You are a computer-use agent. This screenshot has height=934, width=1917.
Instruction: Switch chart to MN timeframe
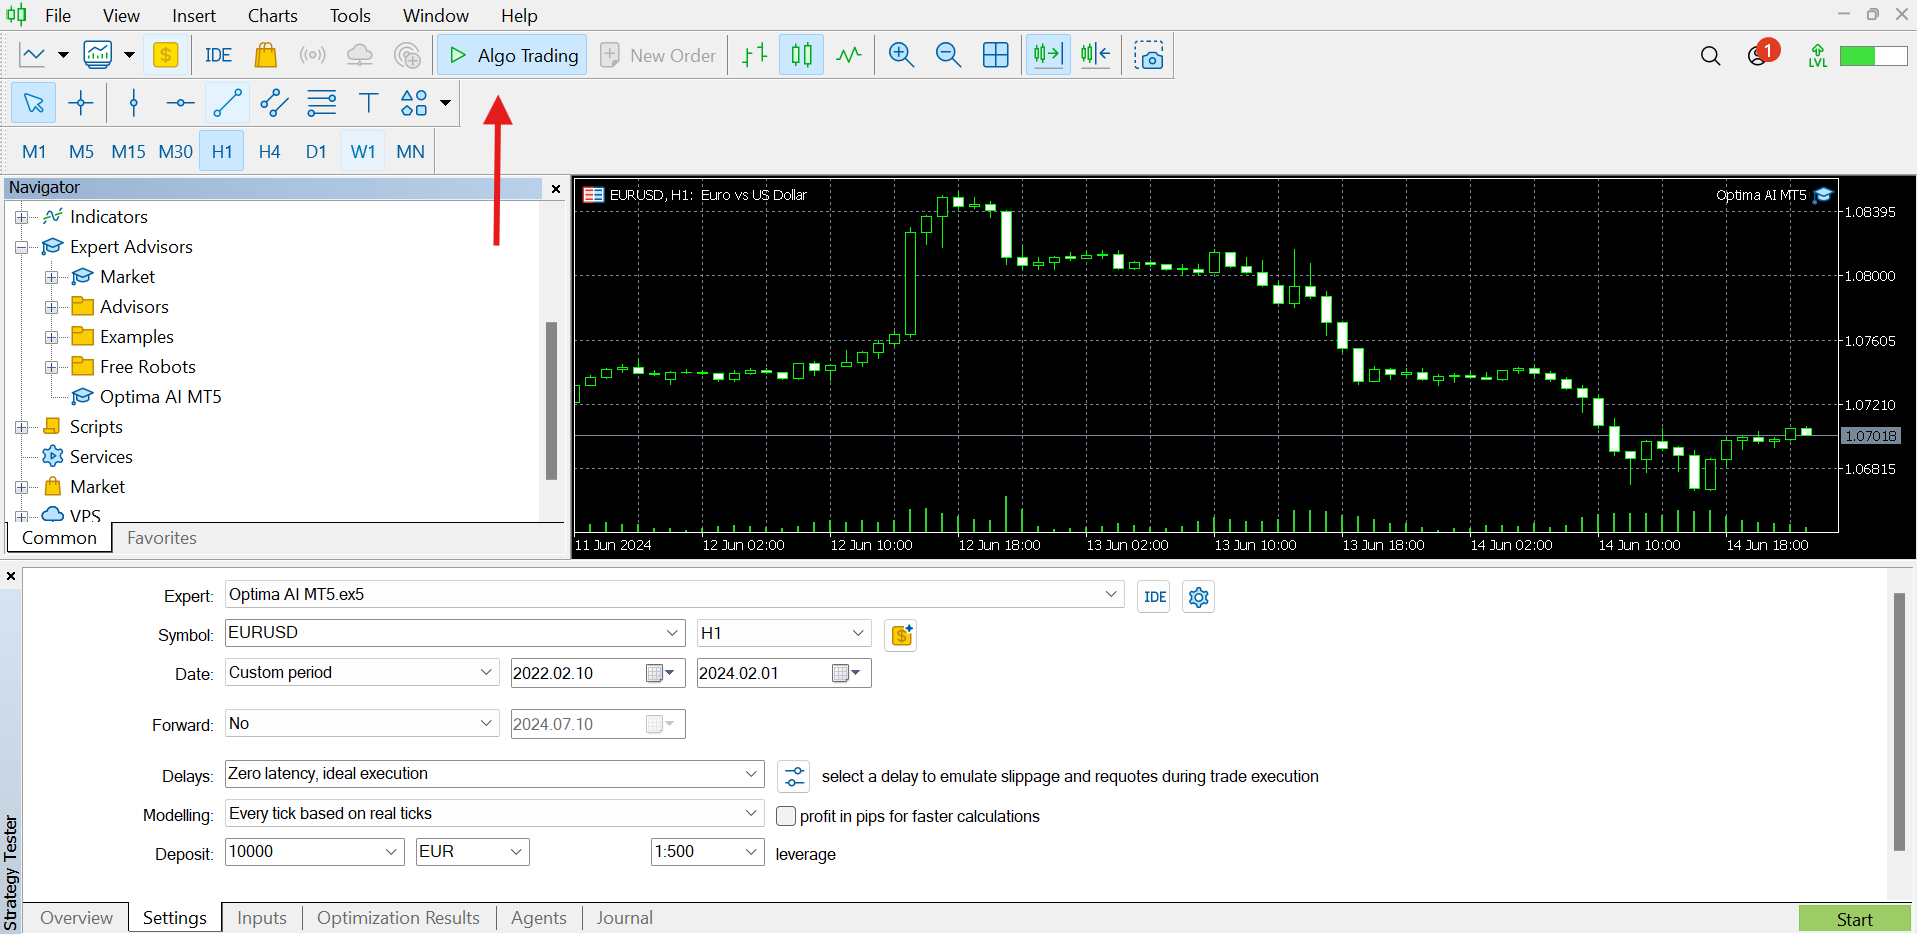pos(410,151)
